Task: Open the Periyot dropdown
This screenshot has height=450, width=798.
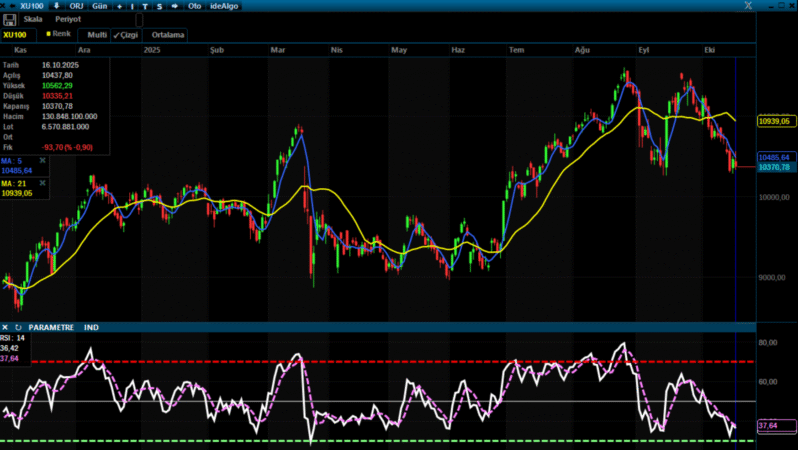Action: coord(68,19)
